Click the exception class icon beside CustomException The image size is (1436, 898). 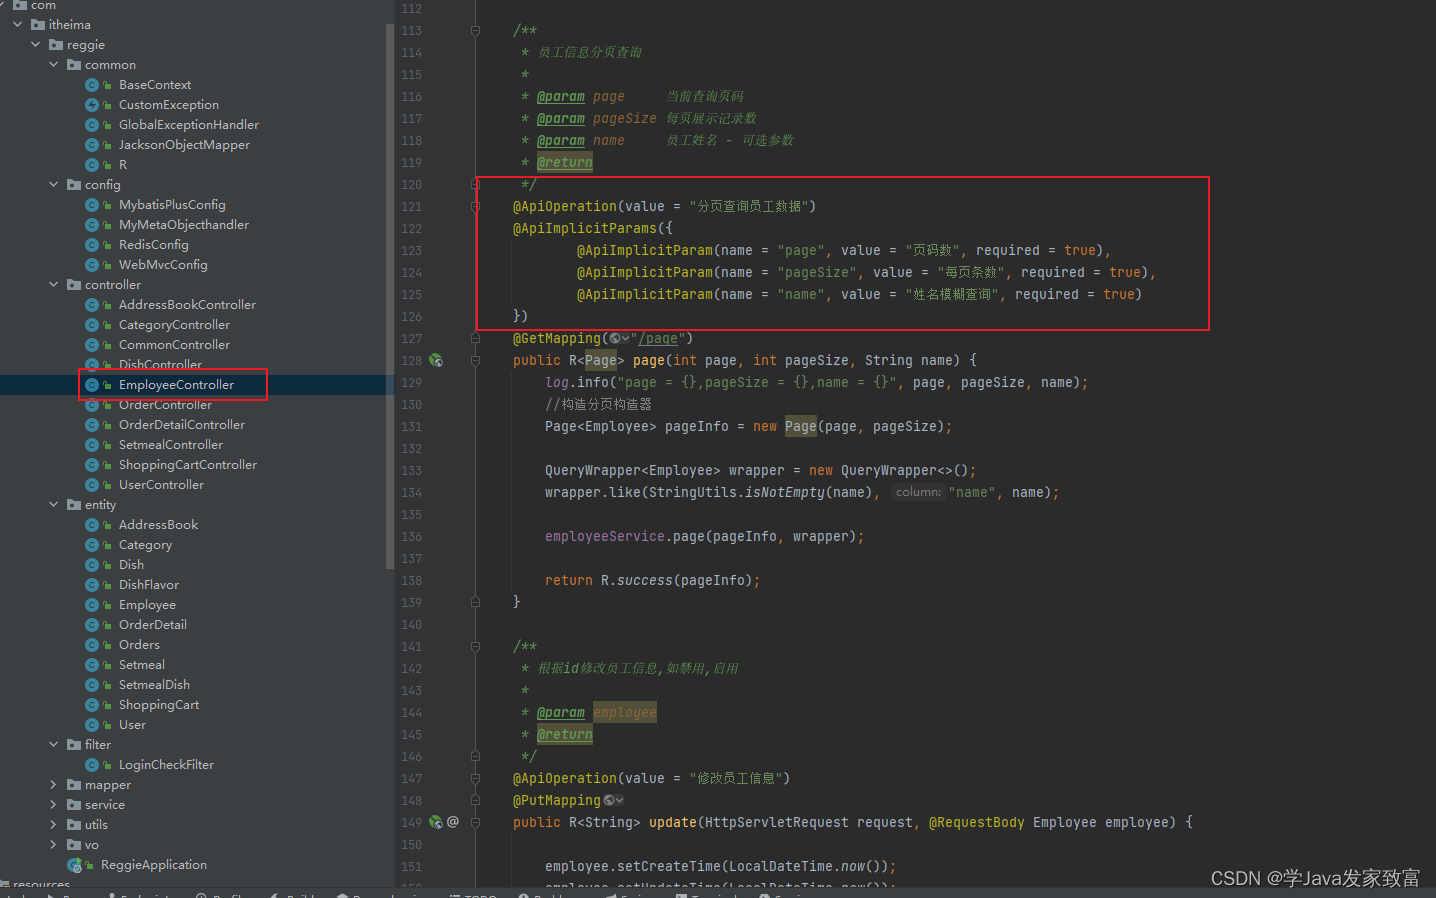click(x=92, y=105)
